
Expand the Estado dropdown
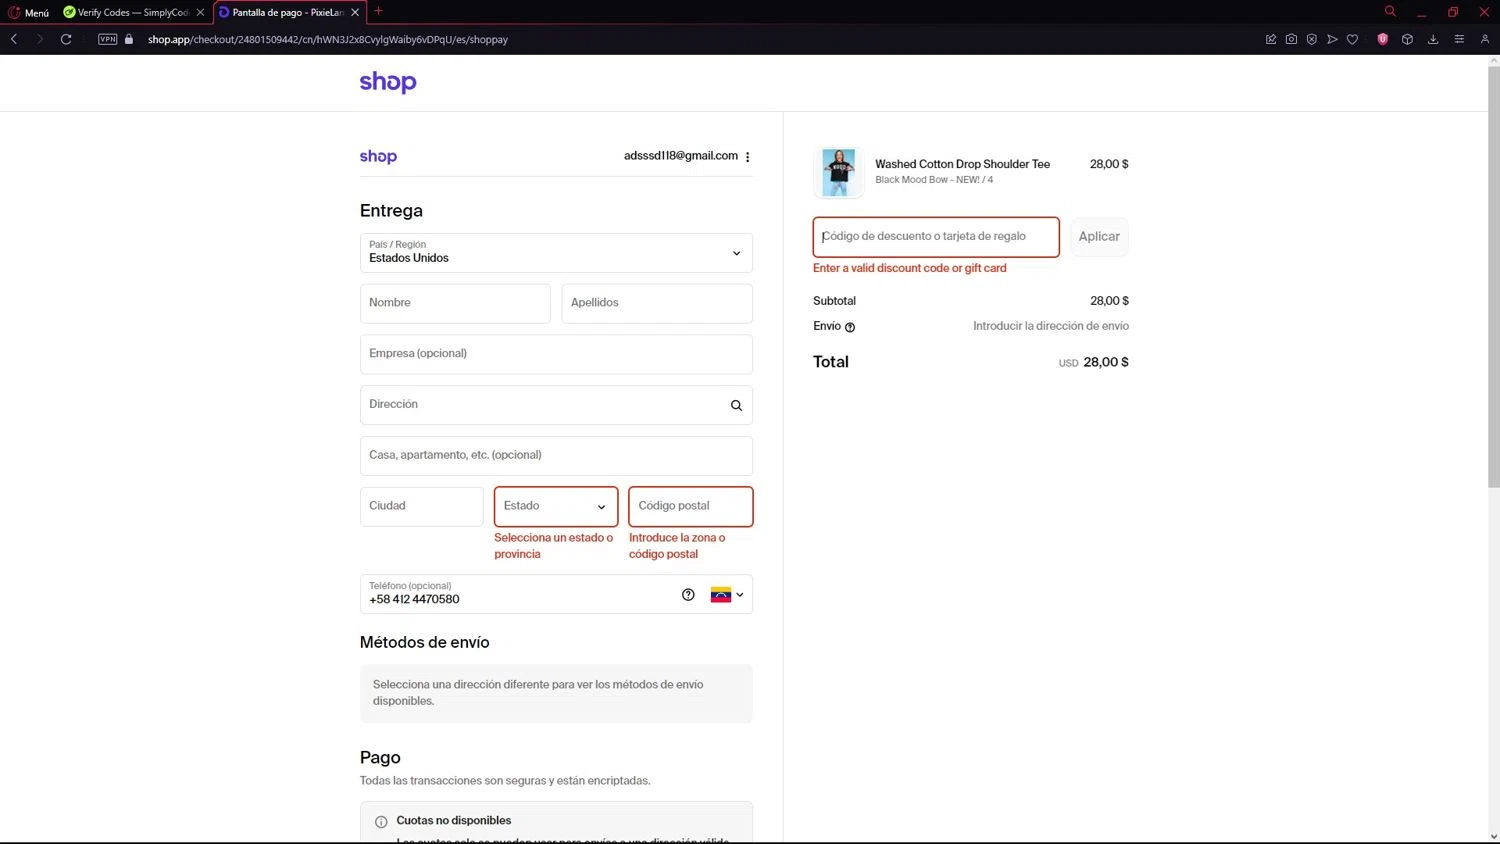(x=556, y=506)
